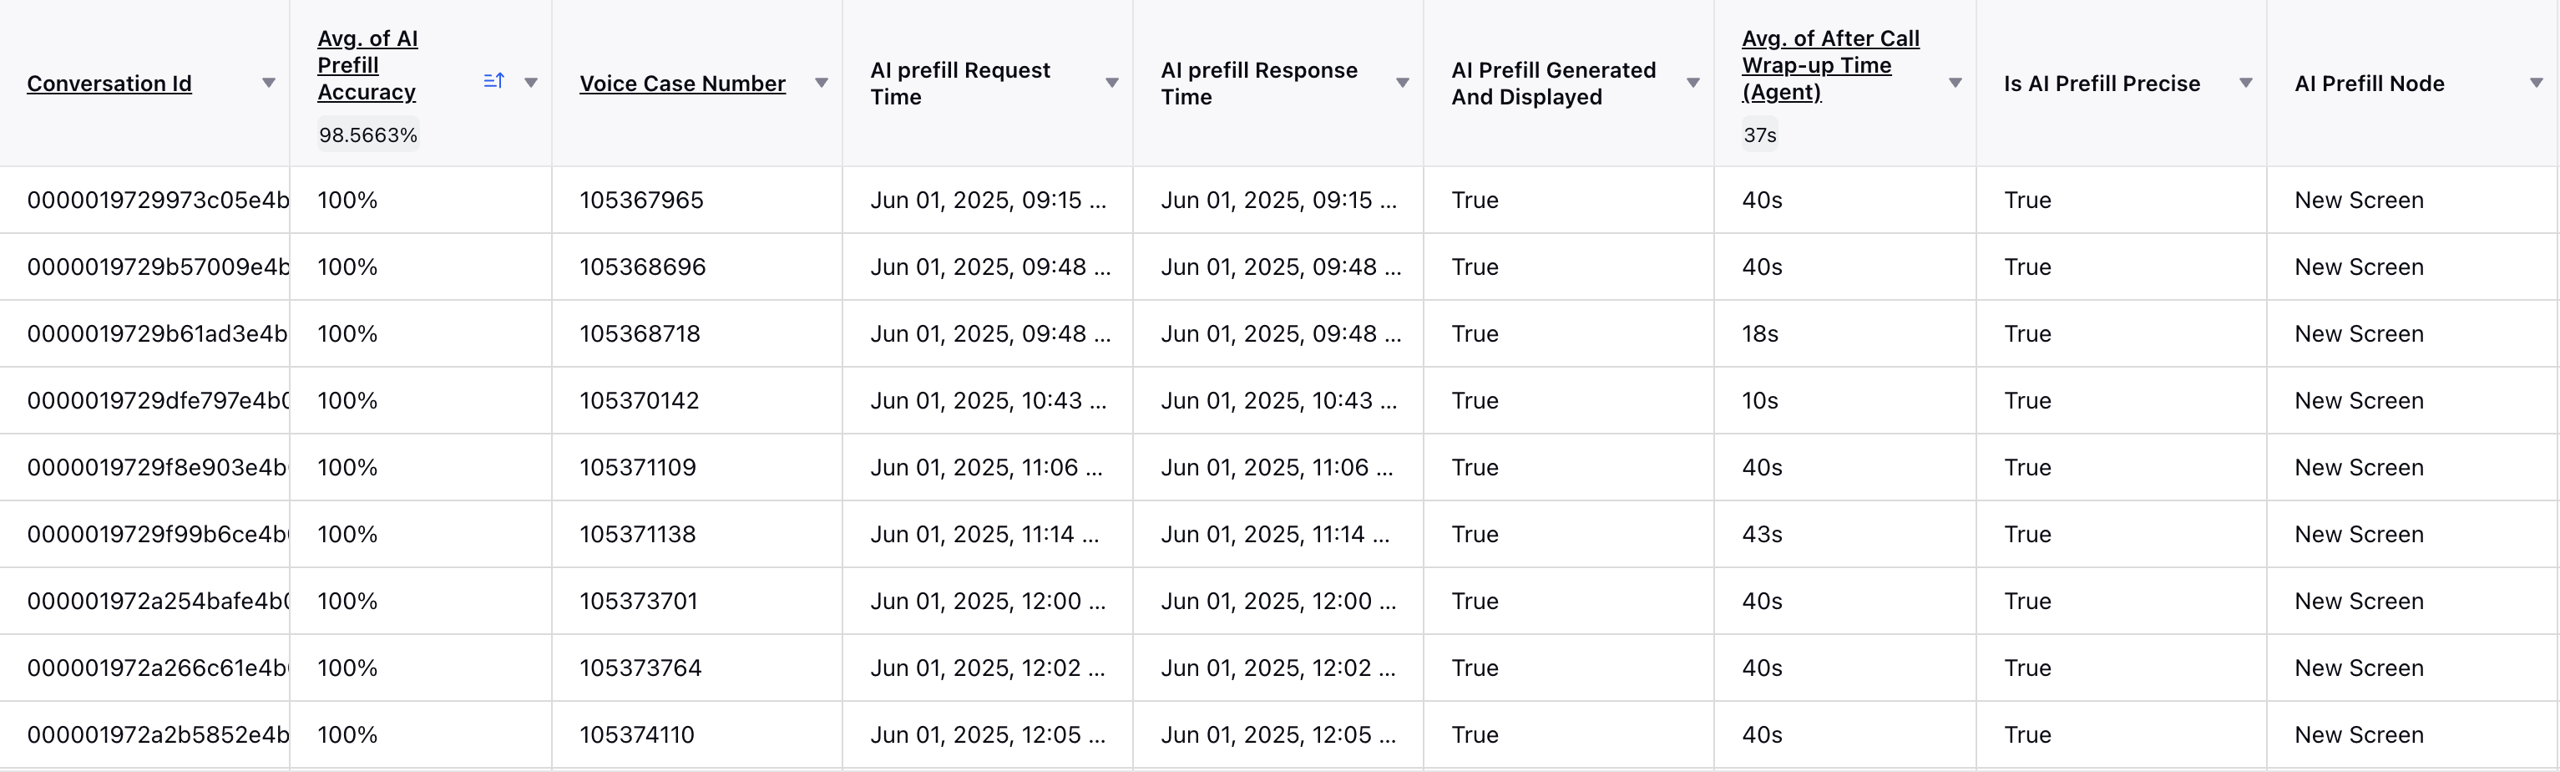Click the Avg. of After Call Wrap-up Time header
Image resolution: width=2560 pixels, height=772 pixels.
[x=1830, y=65]
